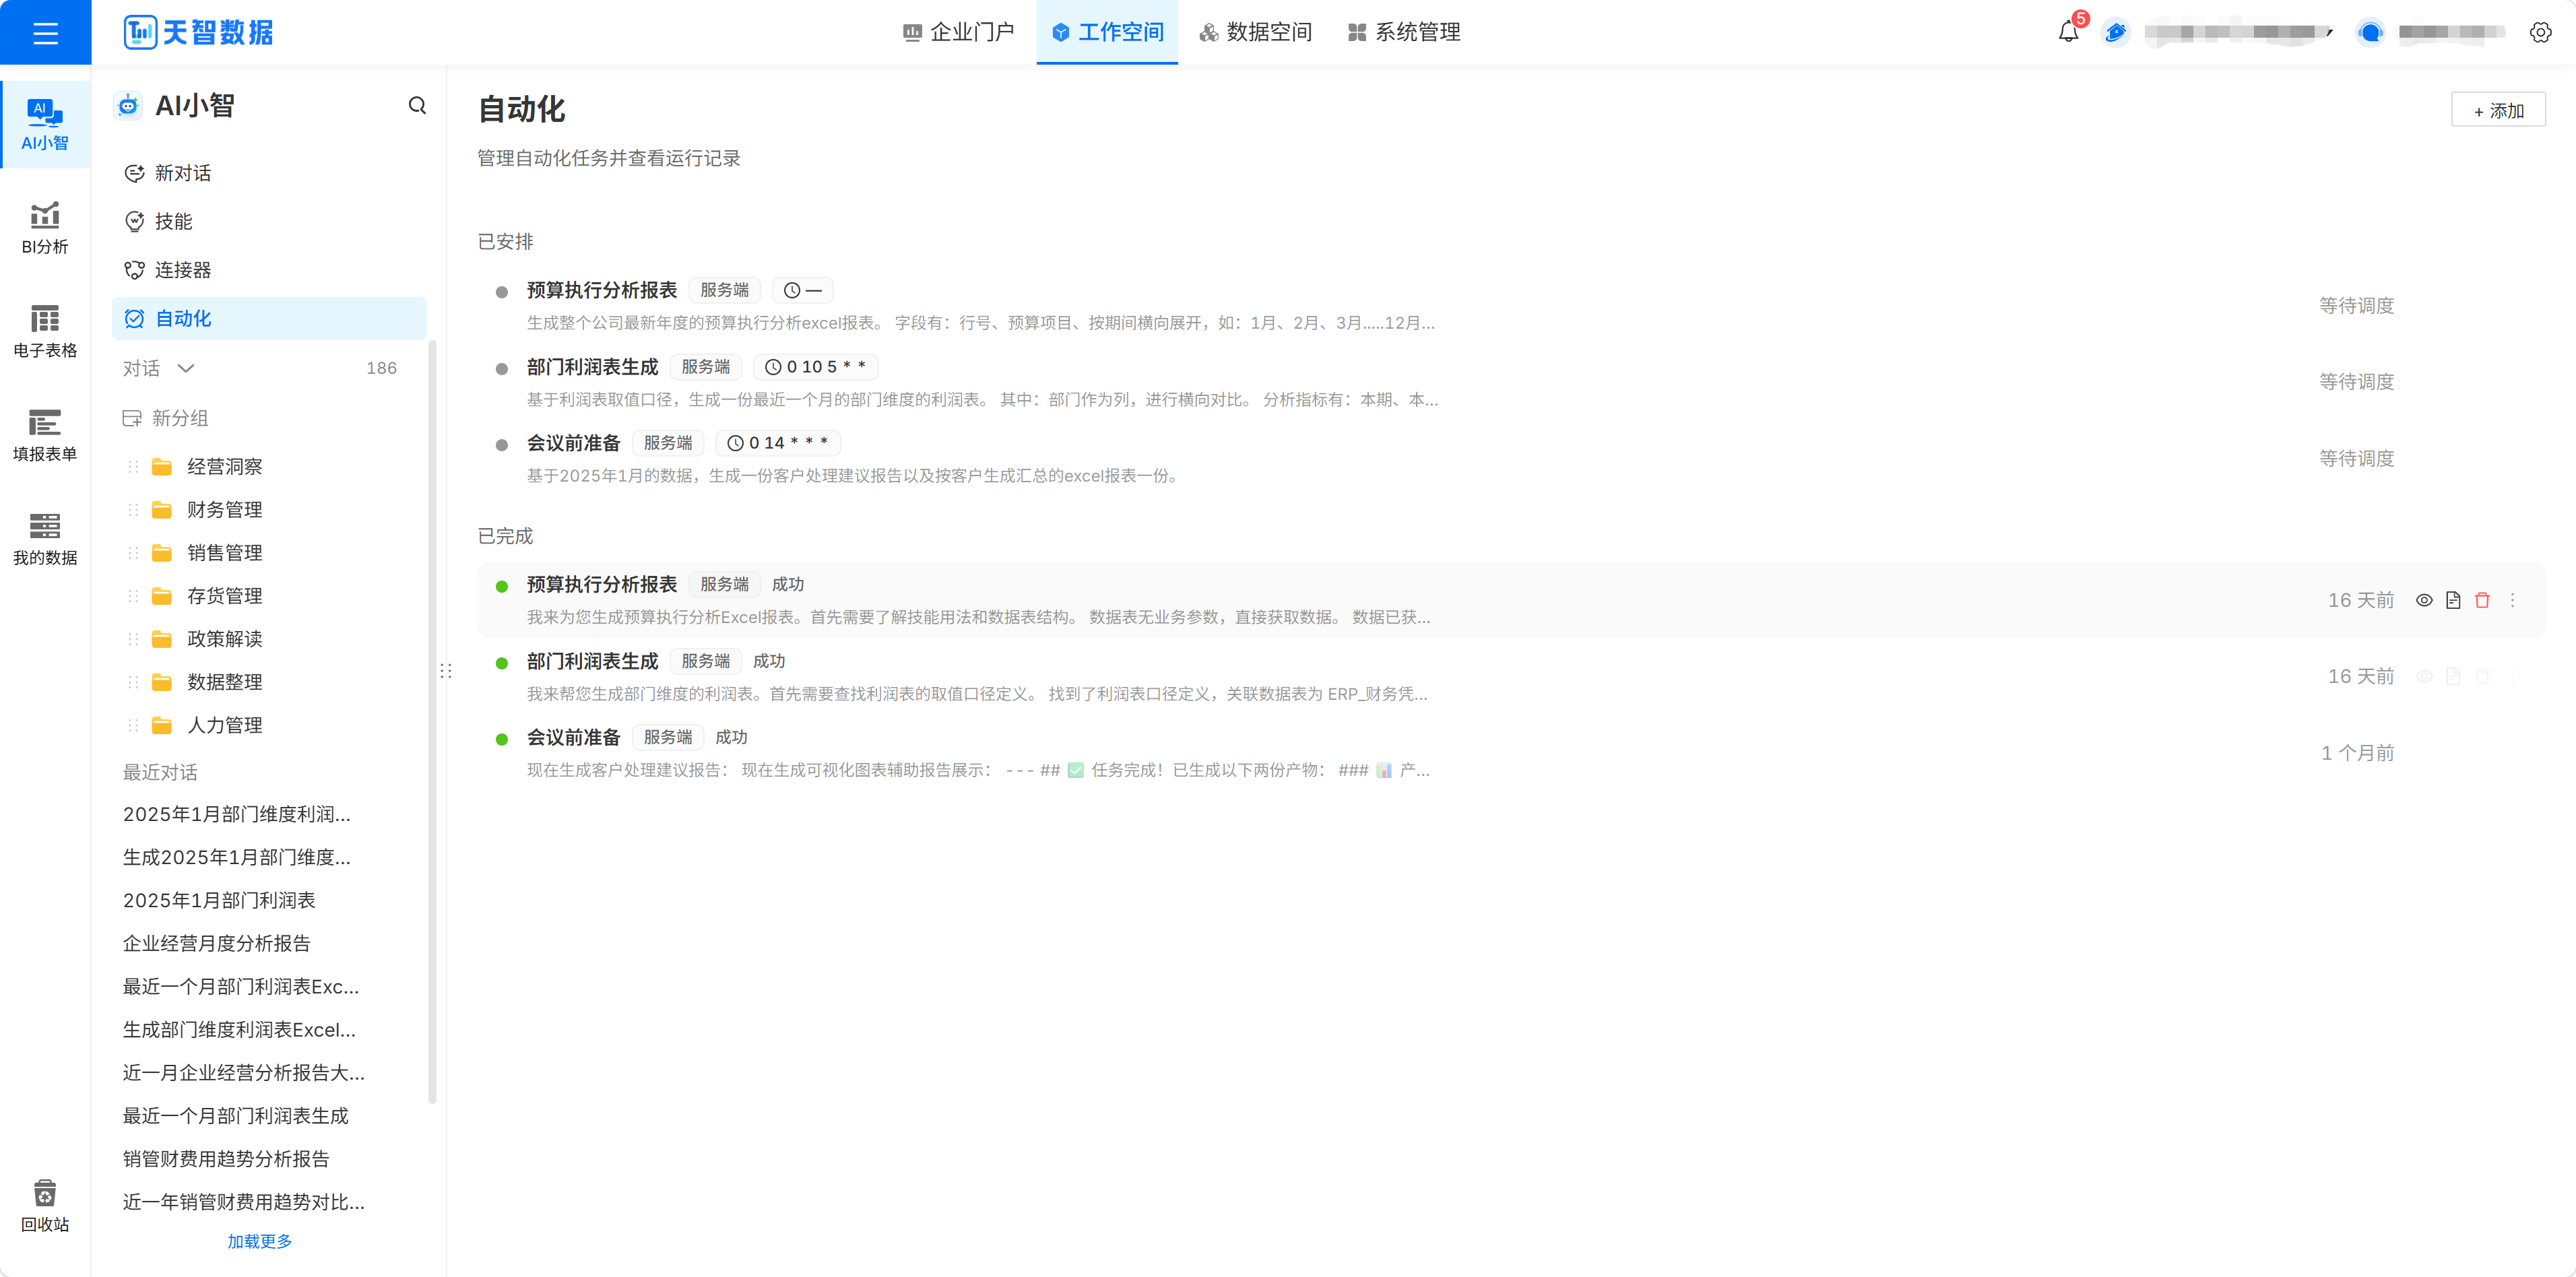The width and height of the screenshot is (2576, 1277).
Task: Open the hamburger menu at top left
Action: pyautogui.click(x=45, y=33)
